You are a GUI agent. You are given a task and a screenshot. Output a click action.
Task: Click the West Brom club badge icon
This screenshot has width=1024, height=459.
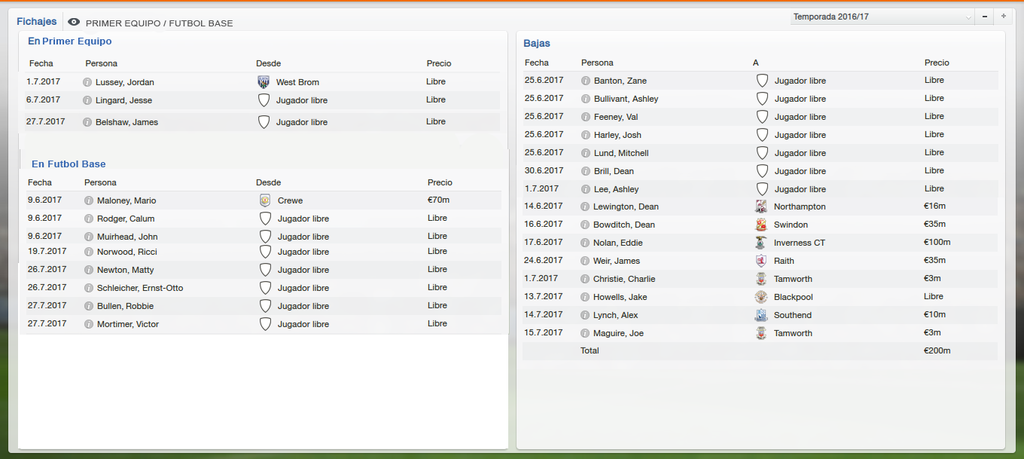pyautogui.click(x=263, y=82)
